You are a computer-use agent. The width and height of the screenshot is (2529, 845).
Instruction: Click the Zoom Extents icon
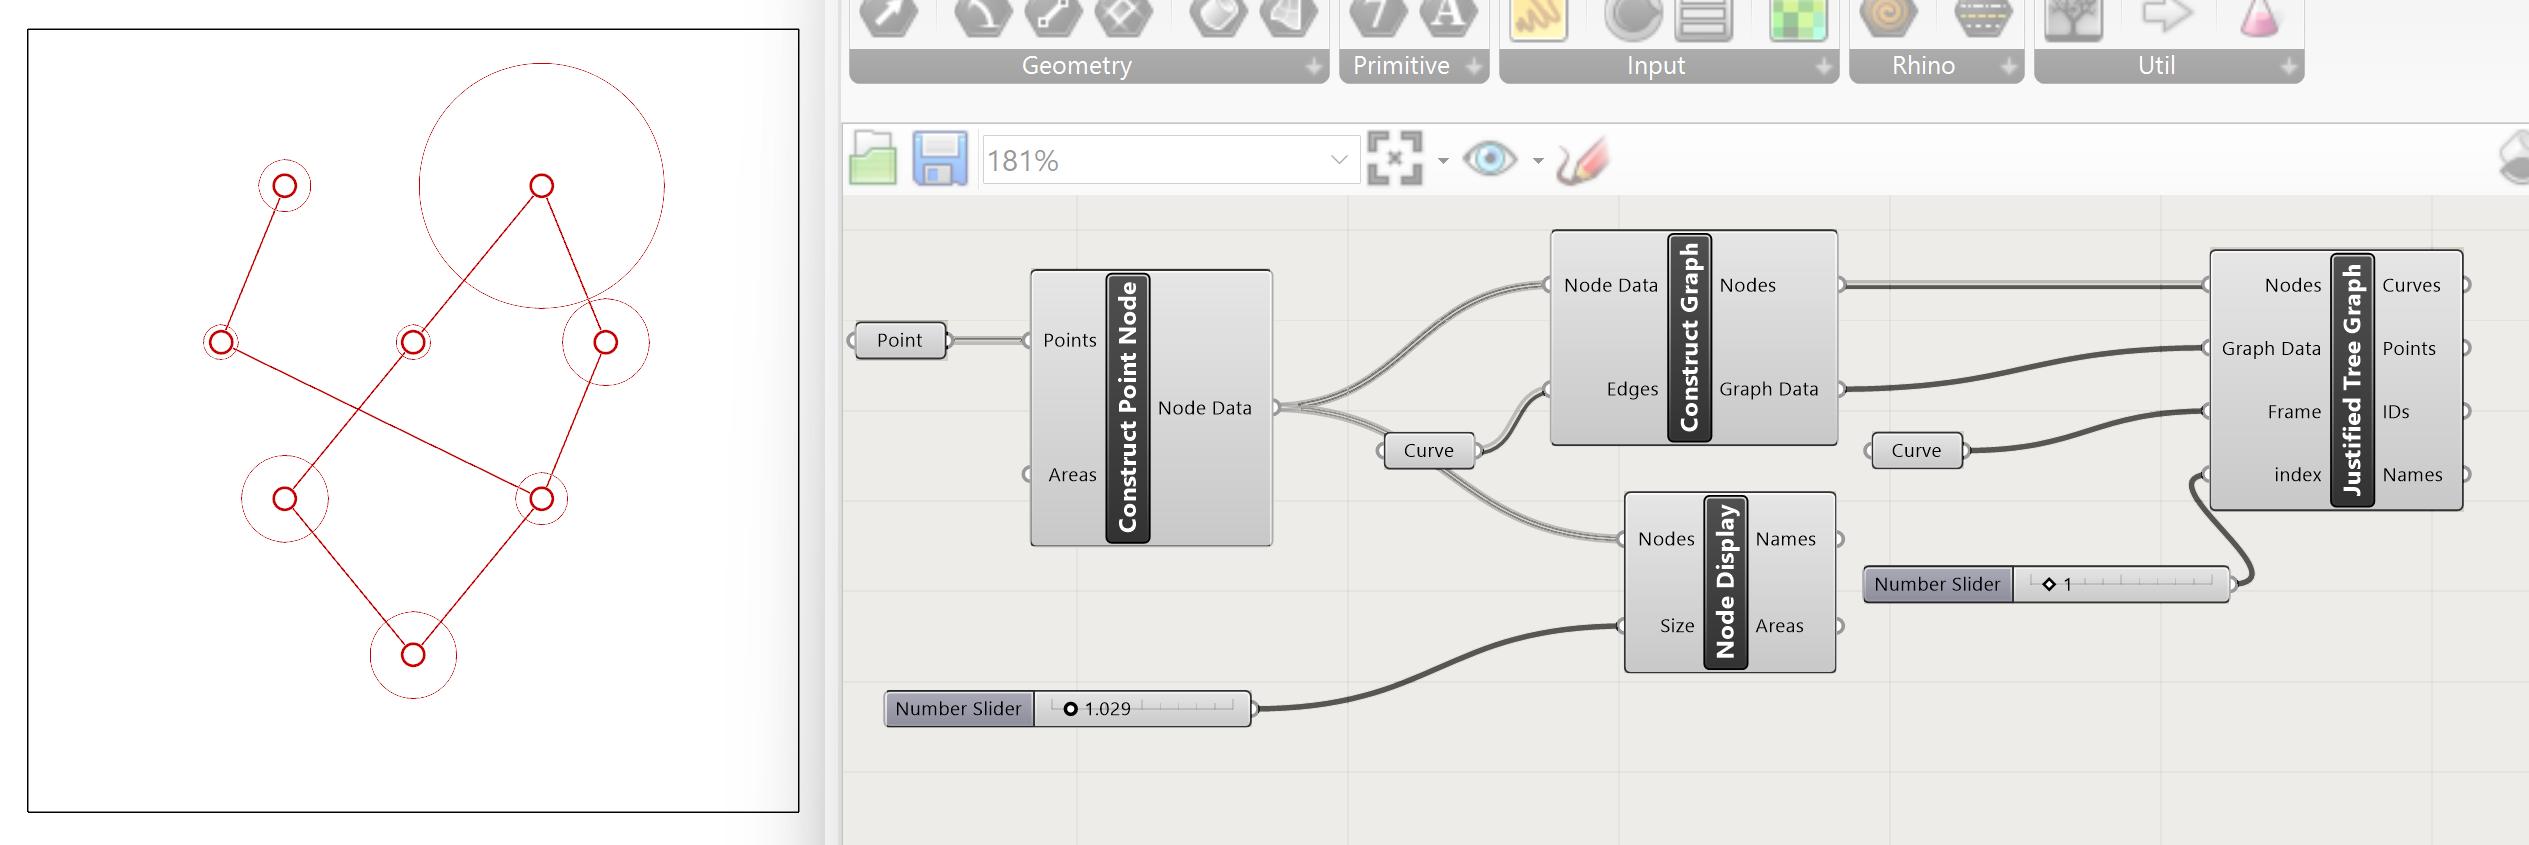pyautogui.click(x=1394, y=159)
